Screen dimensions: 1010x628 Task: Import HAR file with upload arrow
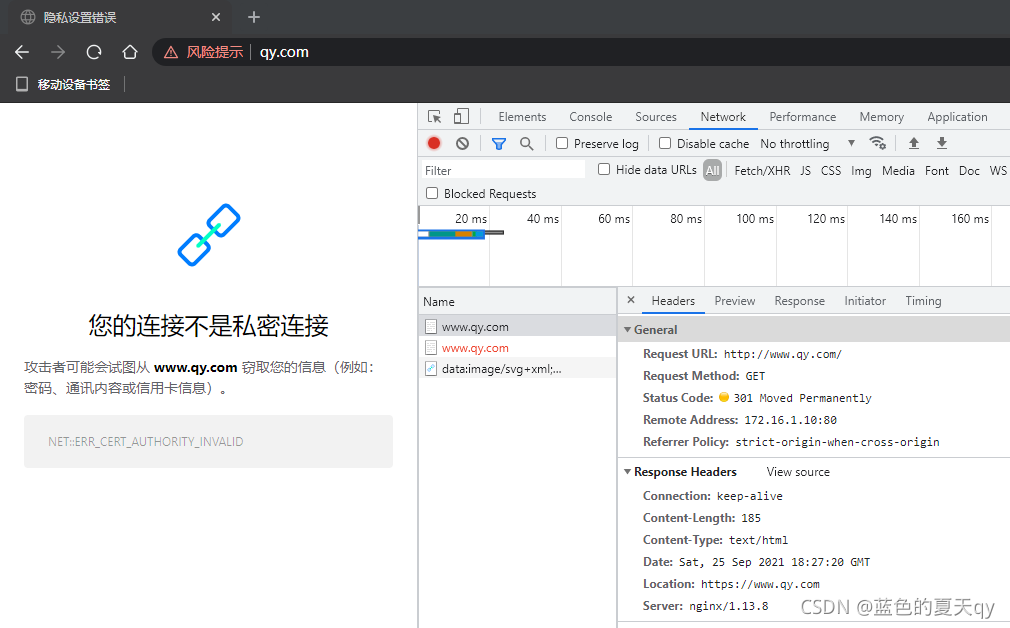pyautogui.click(x=913, y=143)
